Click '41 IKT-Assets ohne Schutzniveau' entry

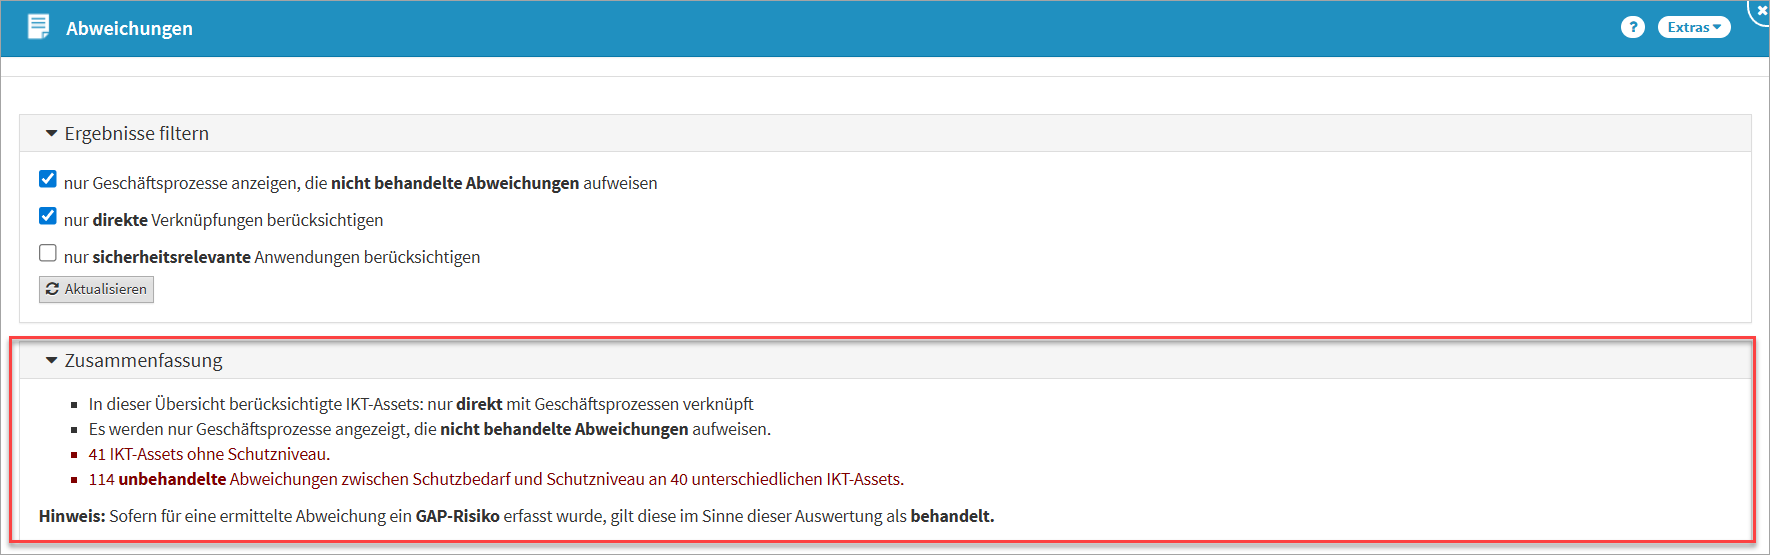[209, 454]
